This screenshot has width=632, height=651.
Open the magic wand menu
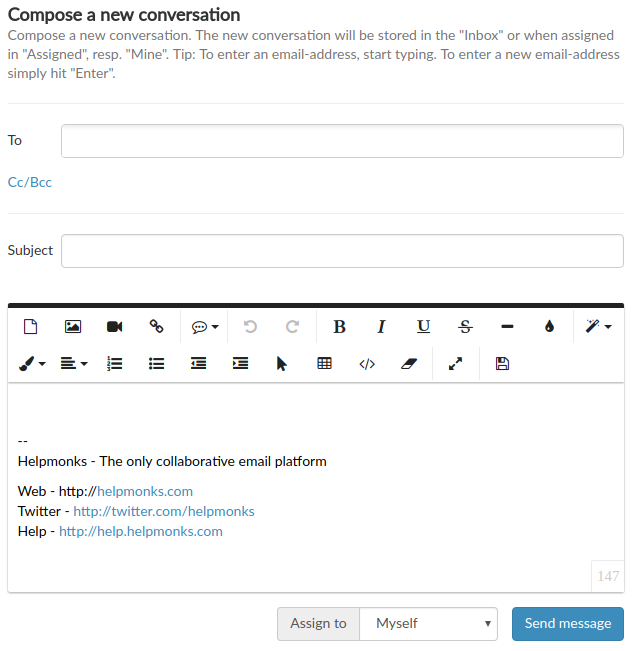tap(598, 326)
